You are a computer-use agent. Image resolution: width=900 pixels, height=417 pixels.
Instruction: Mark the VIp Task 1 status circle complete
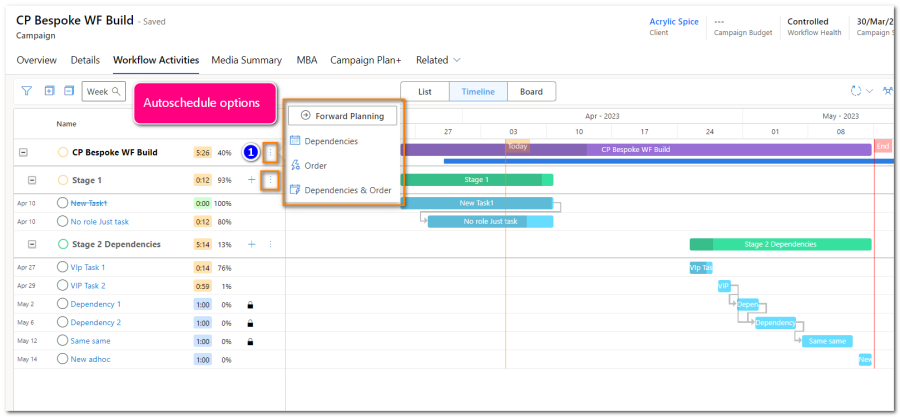[63, 268]
